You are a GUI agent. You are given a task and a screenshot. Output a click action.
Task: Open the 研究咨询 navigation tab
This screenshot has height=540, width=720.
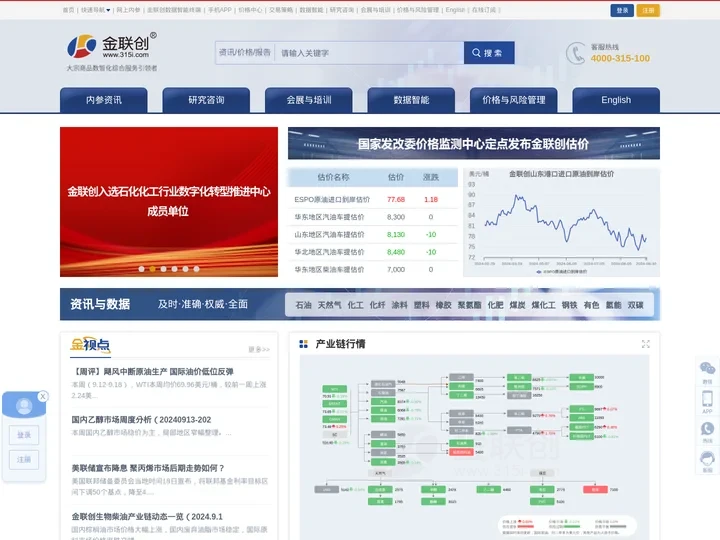pyautogui.click(x=206, y=100)
